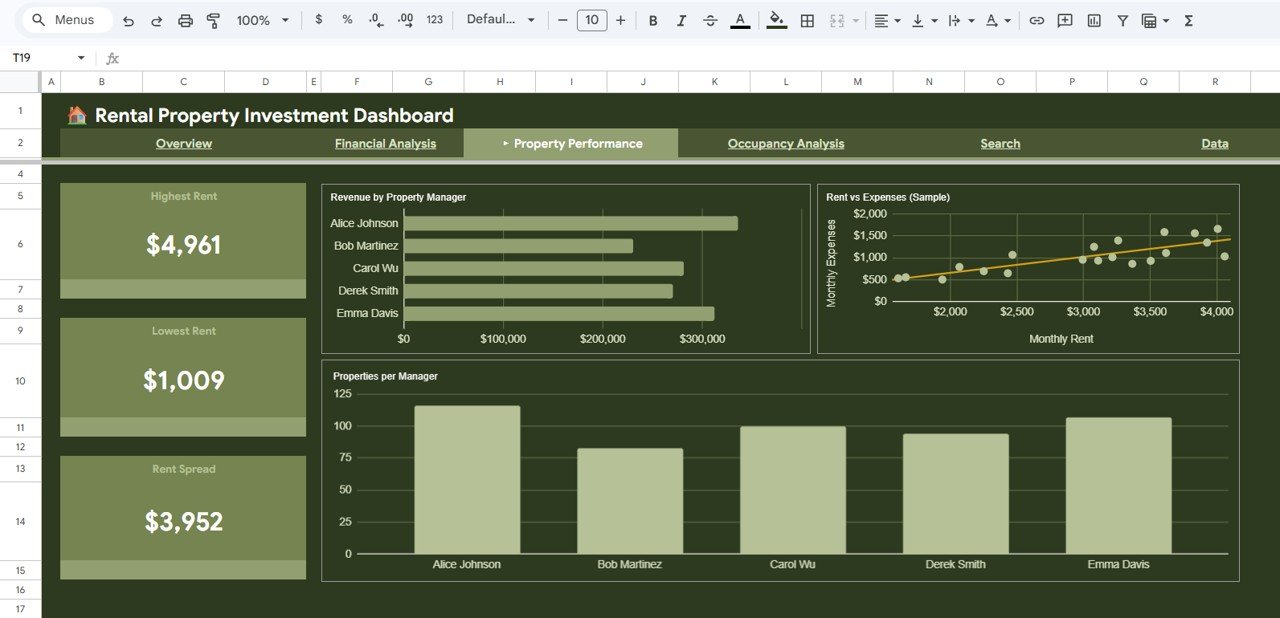The height and width of the screenshot is (618, 1280).
Task: Open the fill color picker
Action: click(777, 19)
